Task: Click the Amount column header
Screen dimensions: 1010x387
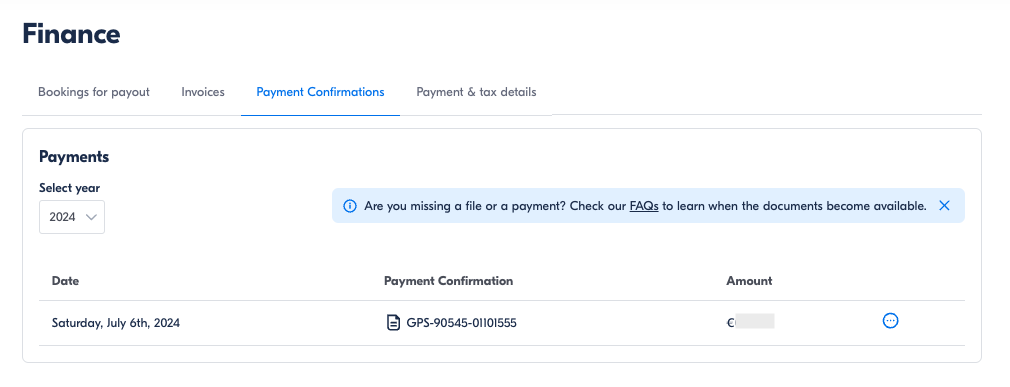Action: tap(749, 281)
